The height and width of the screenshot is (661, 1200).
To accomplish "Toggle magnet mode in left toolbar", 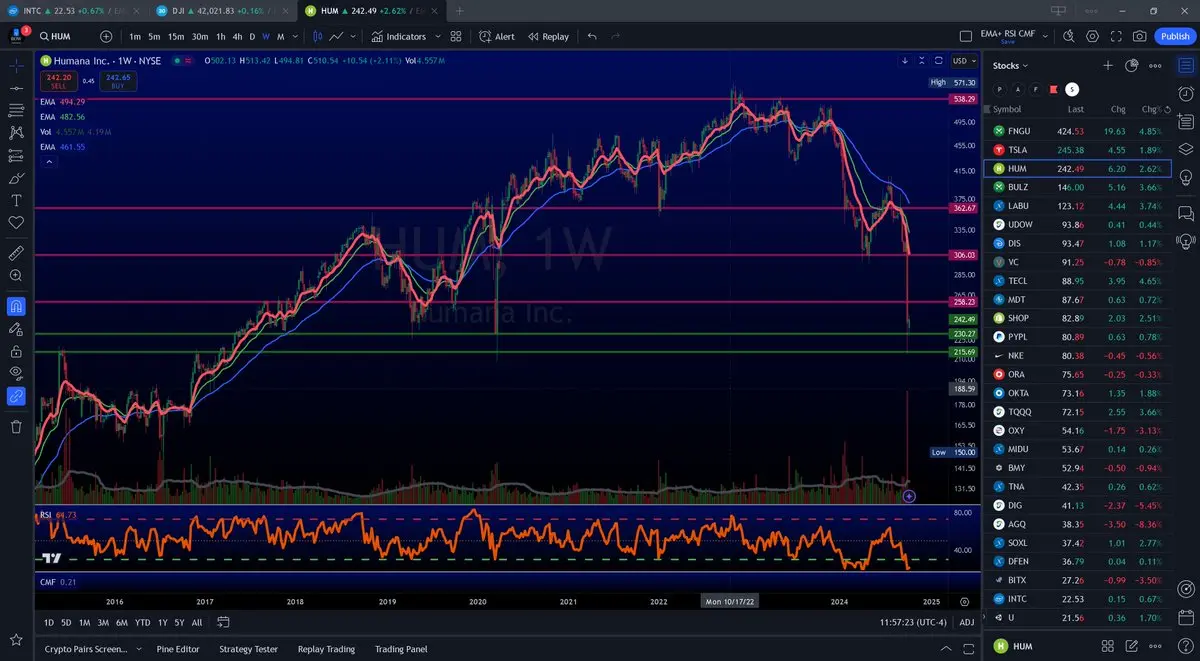I will 16,306.
